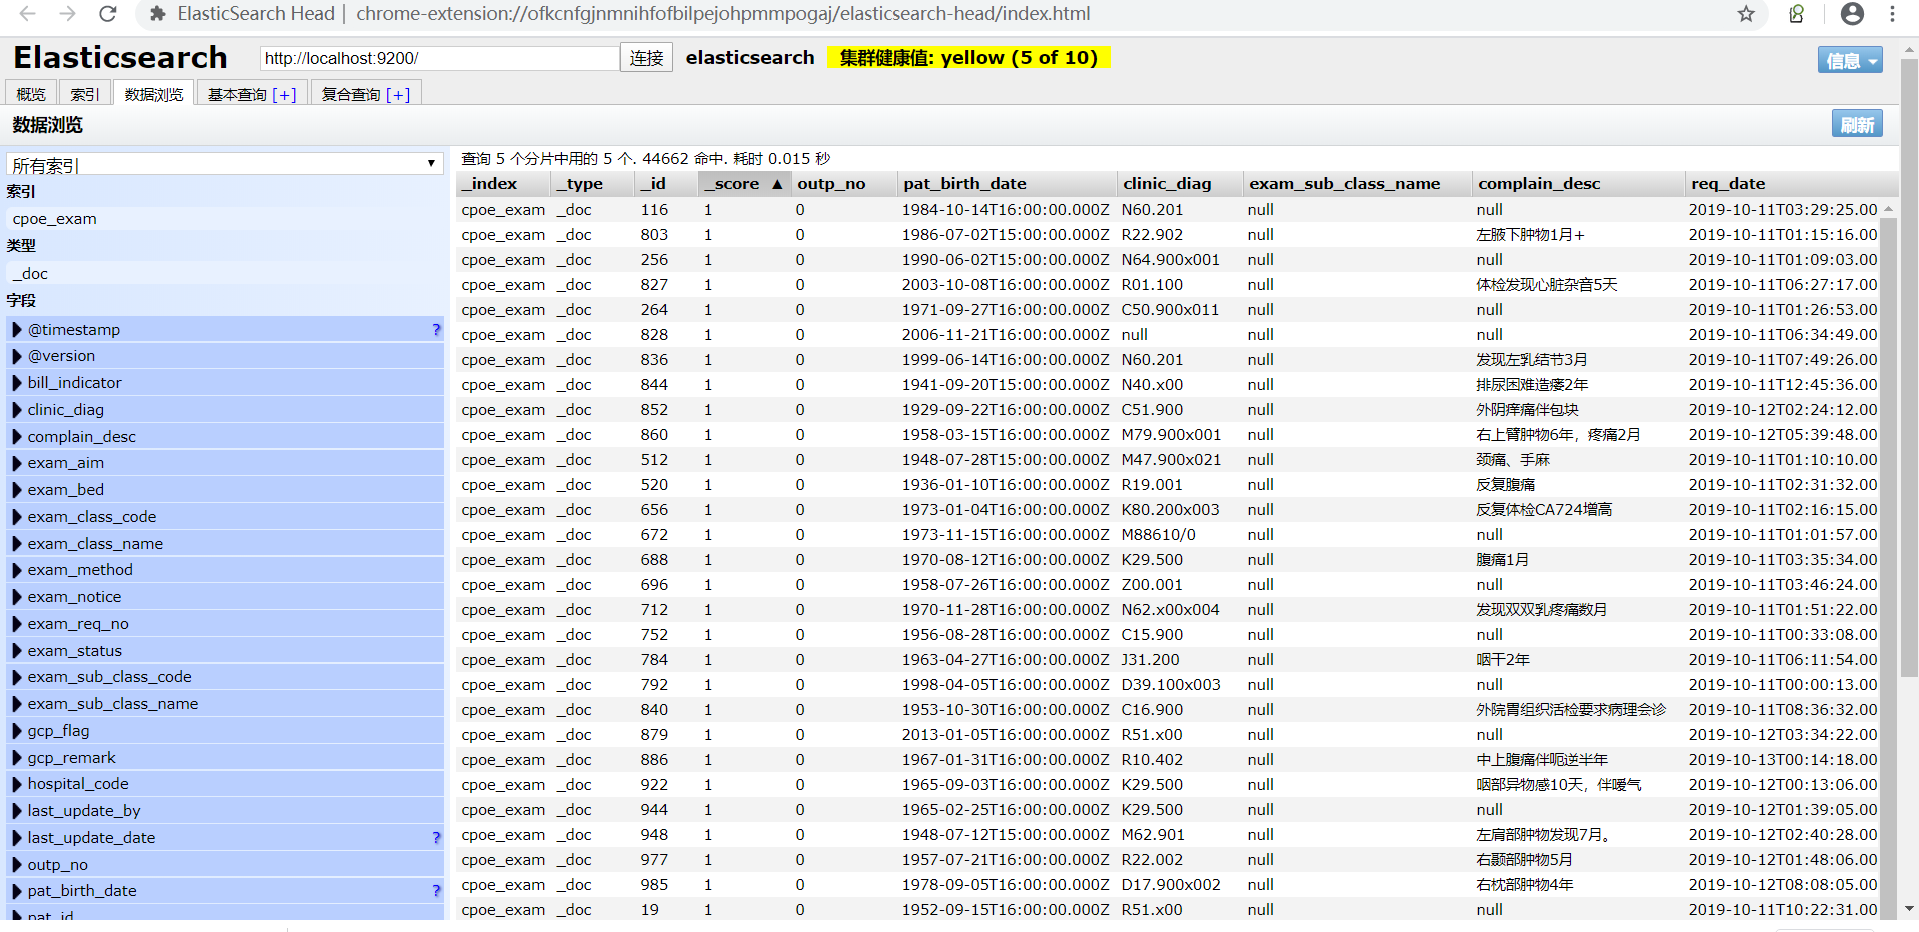
Task: Select the cpoe_exam index filter
Action: tap(226, 219)
